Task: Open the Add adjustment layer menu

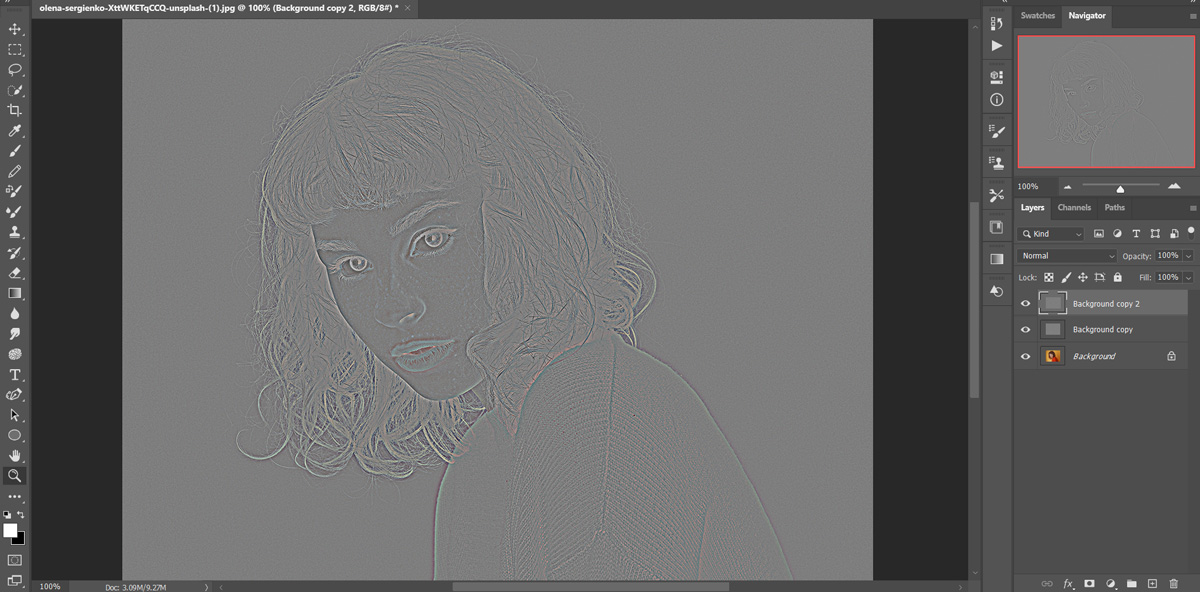Action: (1110, 582)
